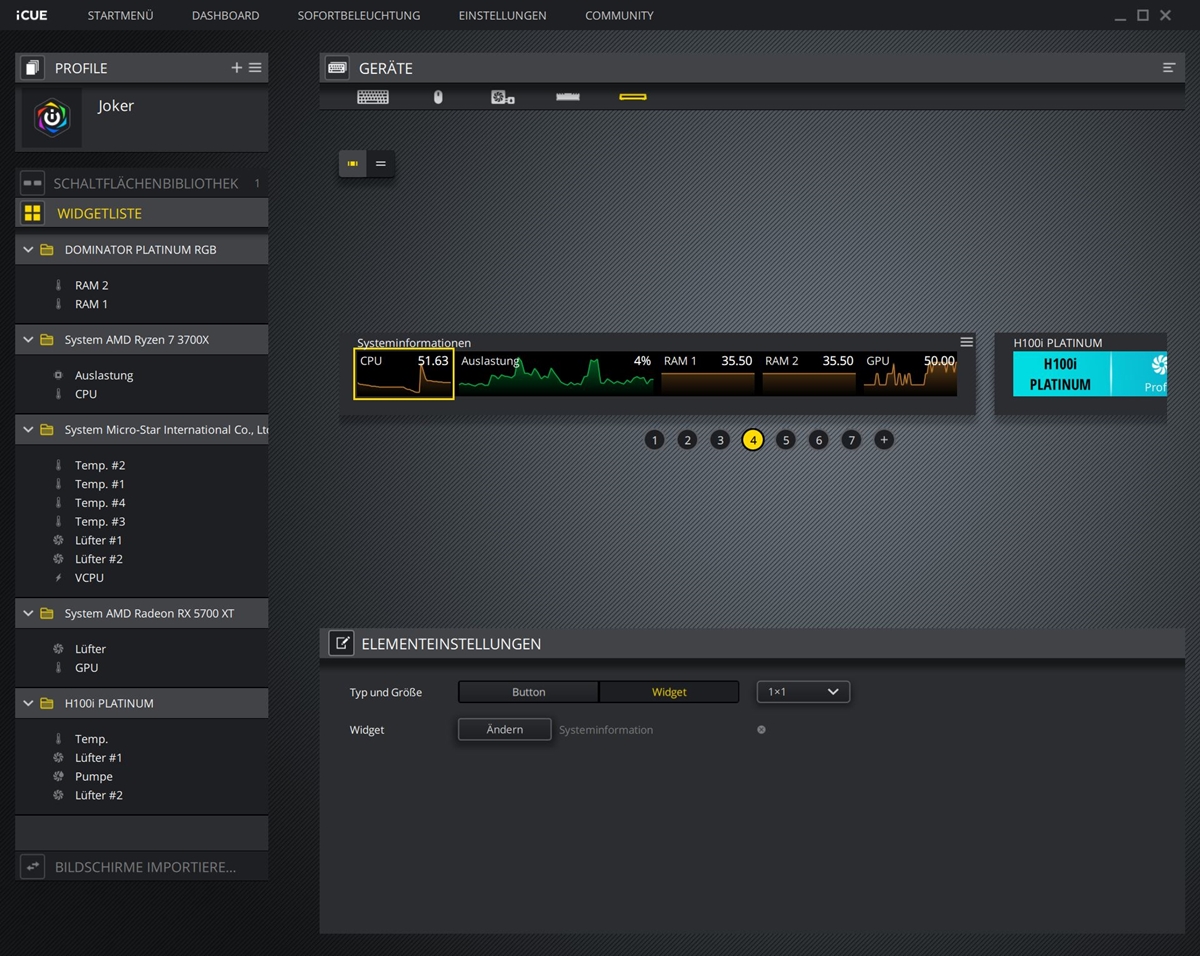Select the yellow highlighted device icon
The height and width of the screenshot is (956, 1200).
point(633,97)
